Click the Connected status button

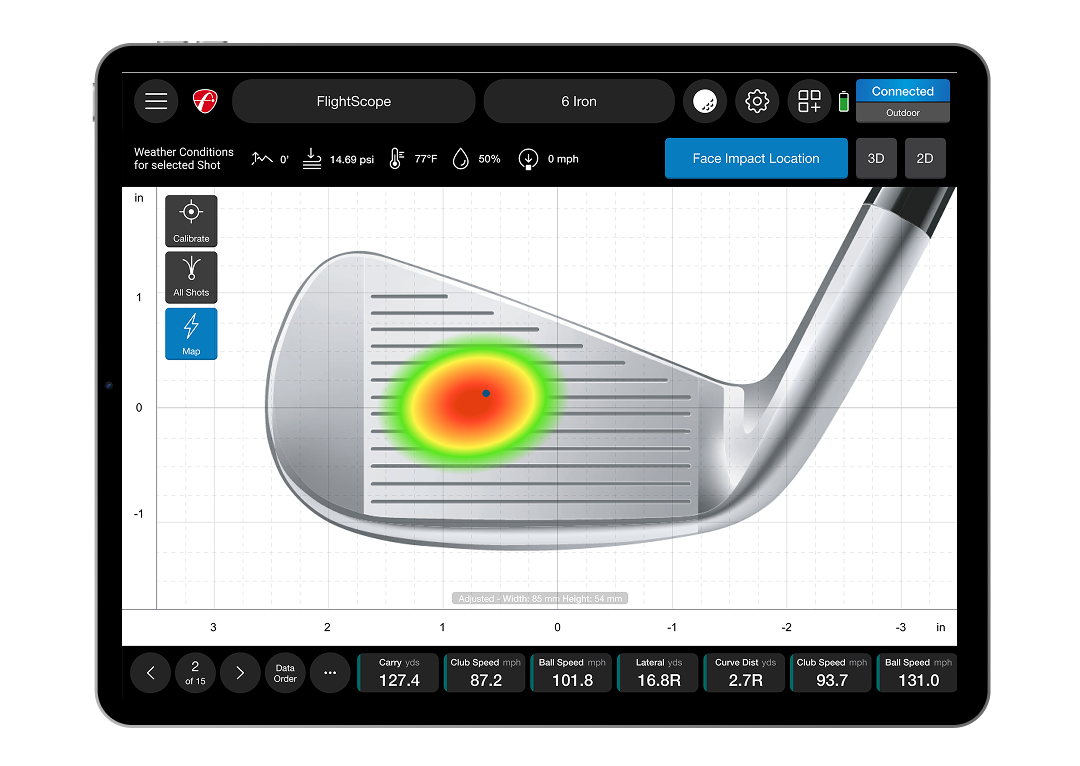point(902,91)
